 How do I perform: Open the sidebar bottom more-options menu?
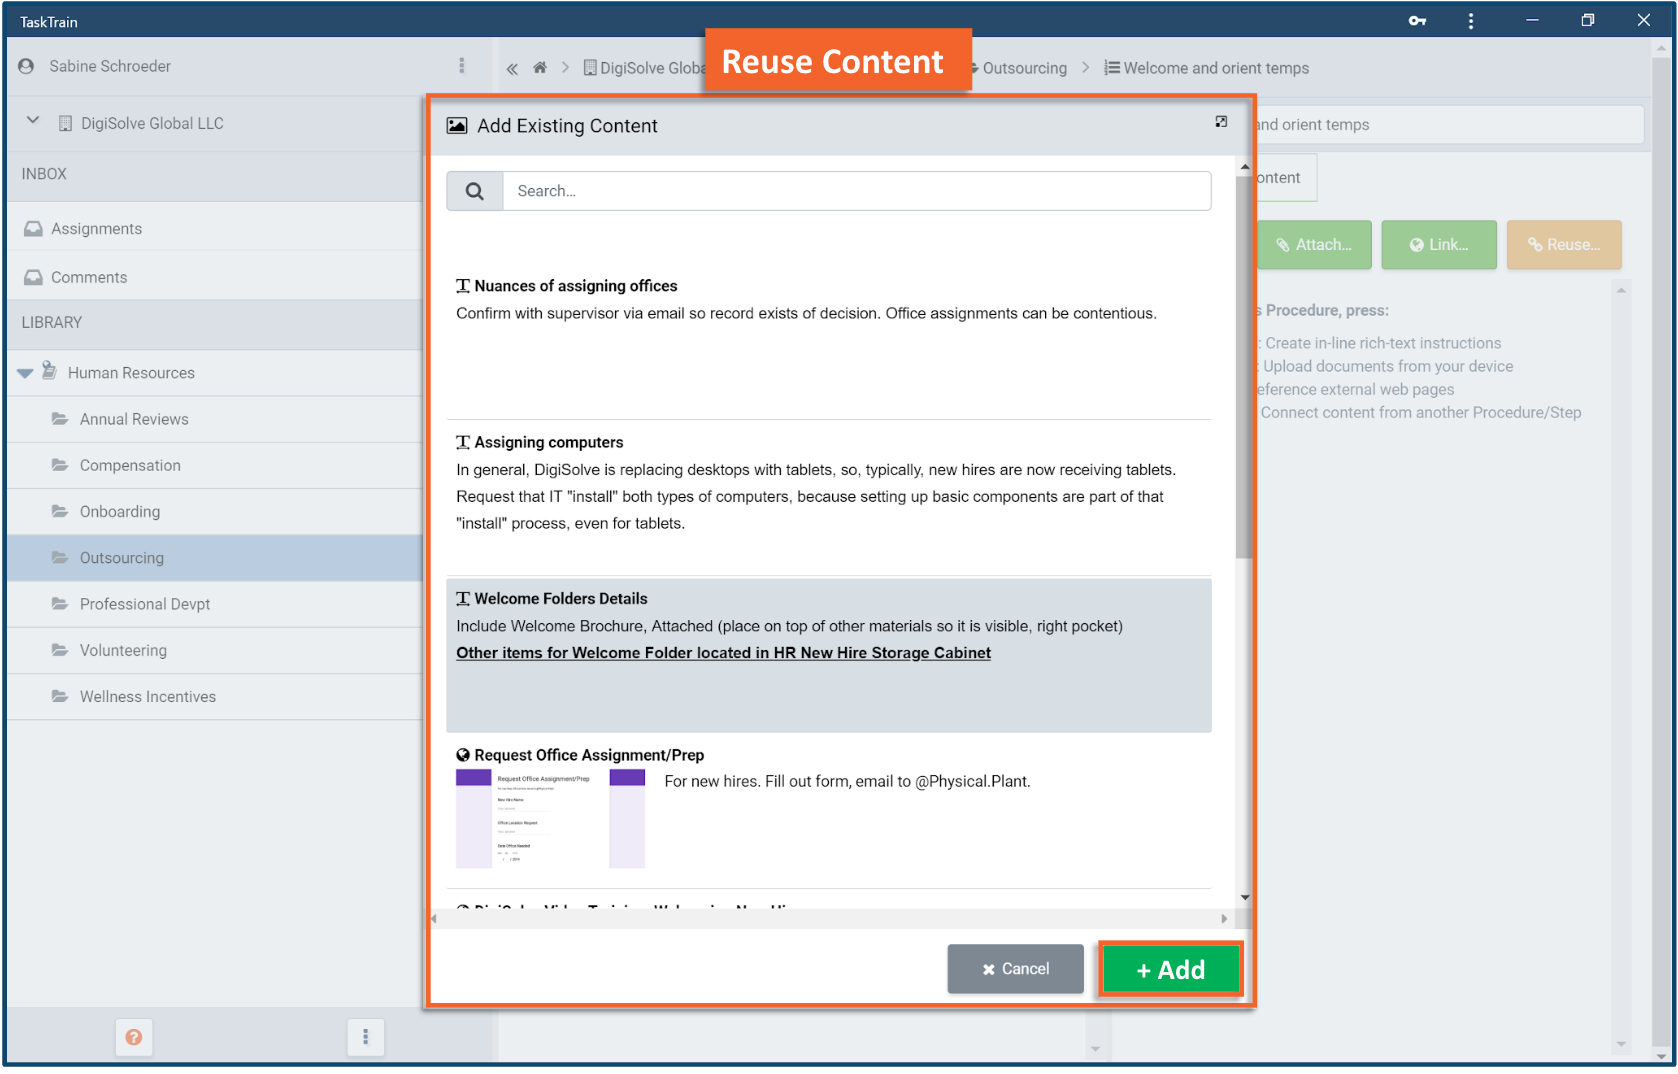(x=365, y=1037)
